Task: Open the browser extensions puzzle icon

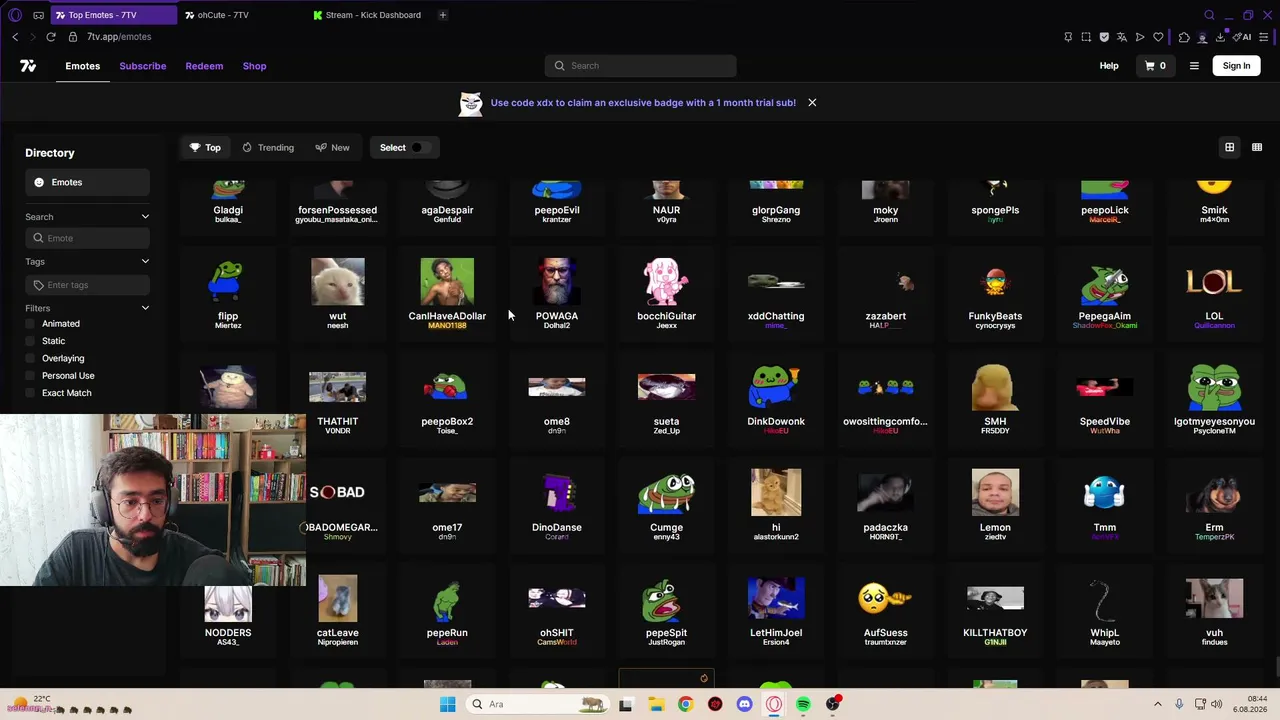Action: click(1184, 37)
